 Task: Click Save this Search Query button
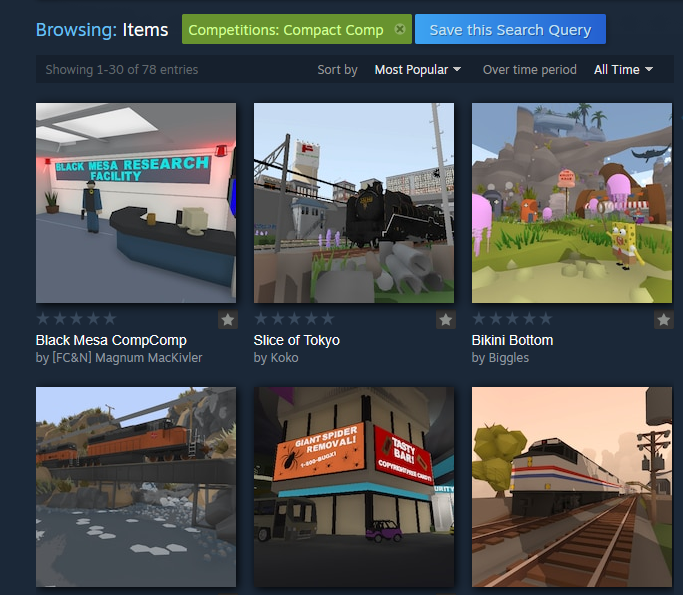coord(510,29)
